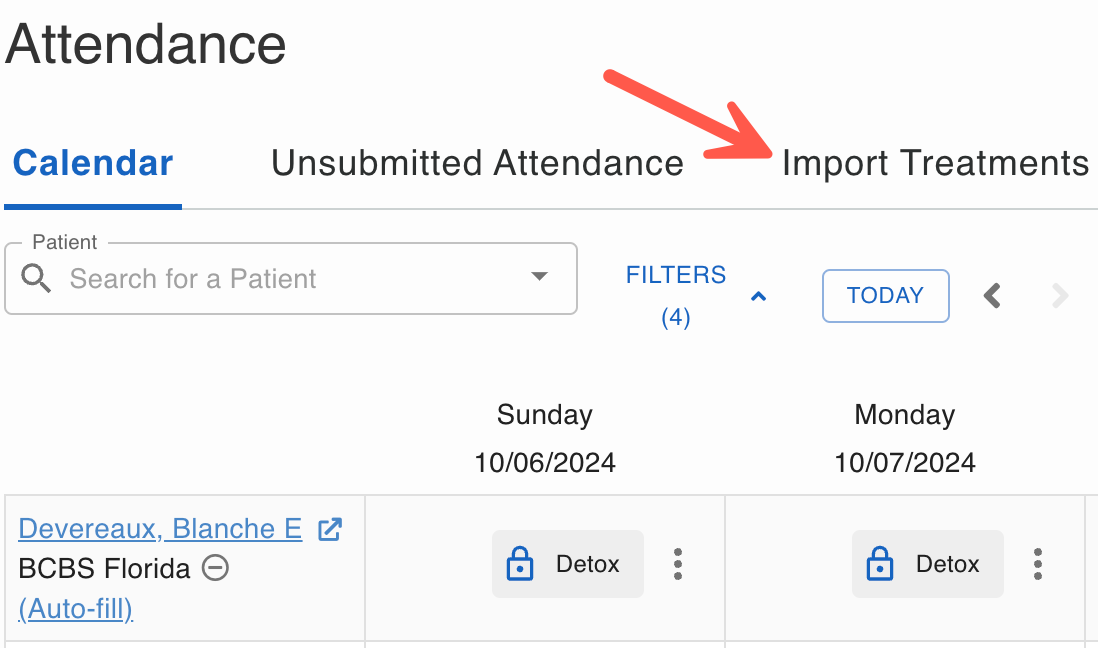This screenshot has height=648, width=1098.
Task: Open Devereaux, Blanche E patient link
Action: 160,529
